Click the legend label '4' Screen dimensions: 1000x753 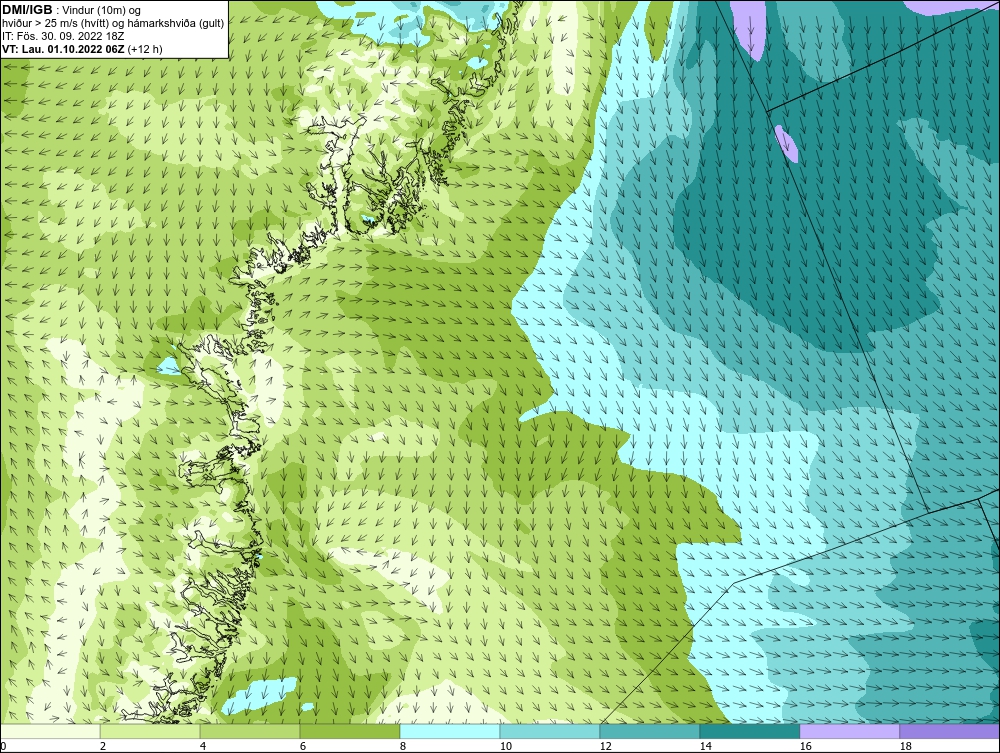[203, 746]
